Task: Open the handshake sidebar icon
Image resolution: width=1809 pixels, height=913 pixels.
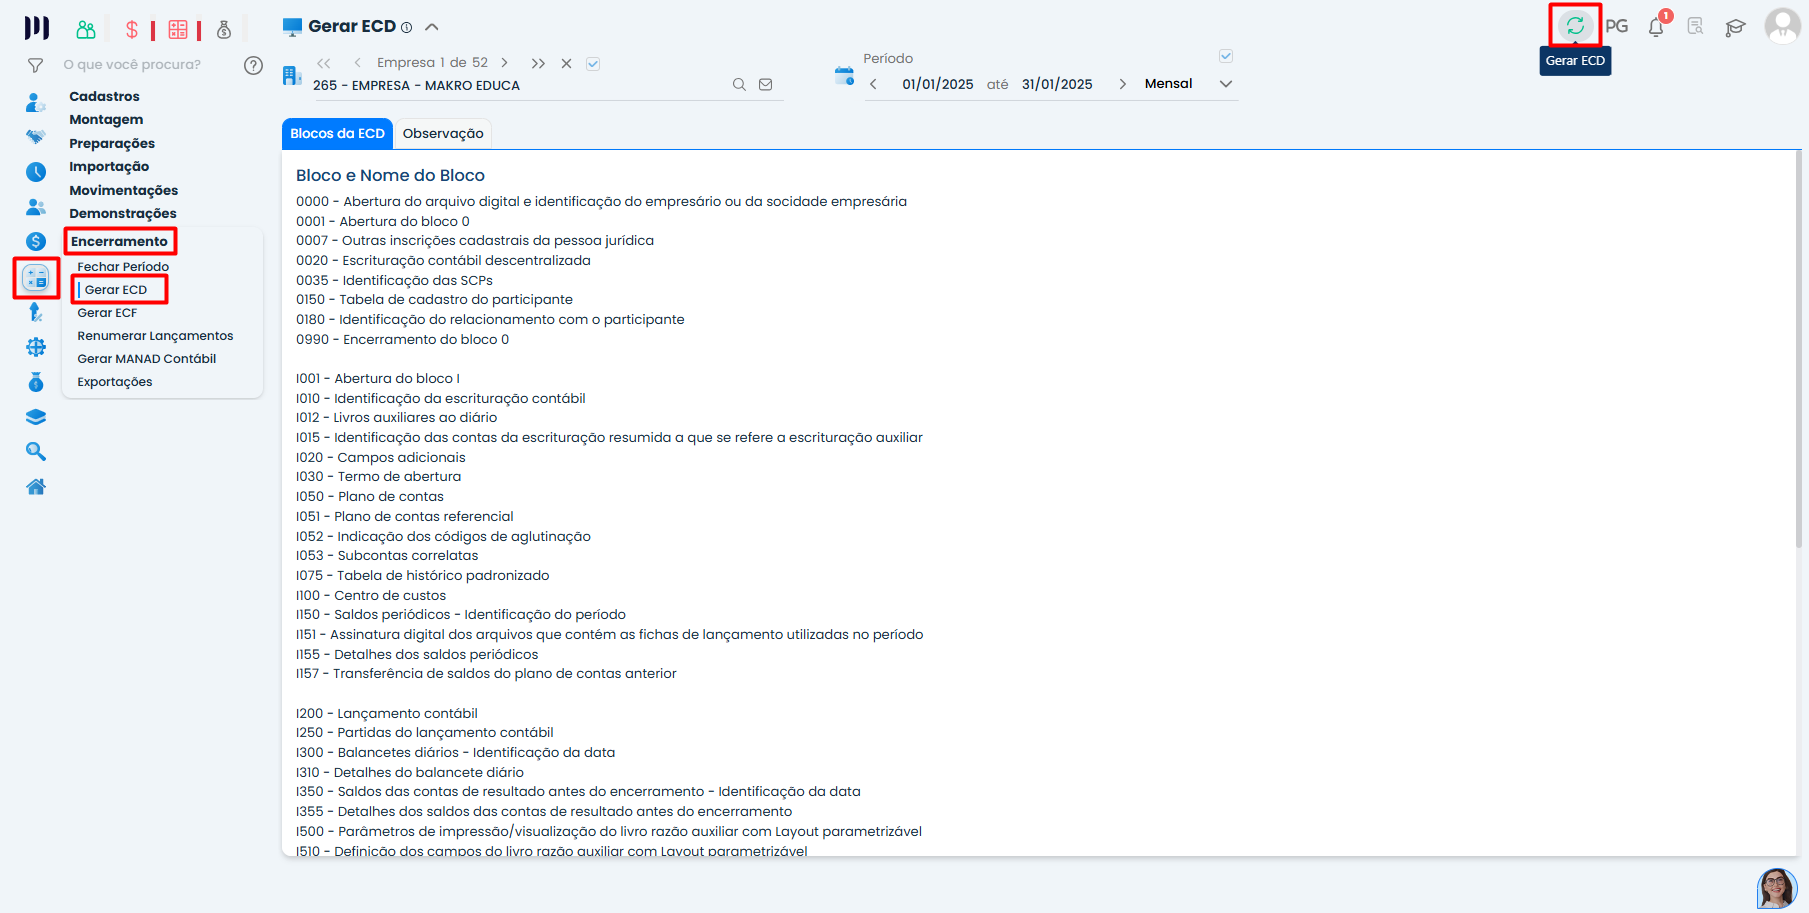Action: 35,136
